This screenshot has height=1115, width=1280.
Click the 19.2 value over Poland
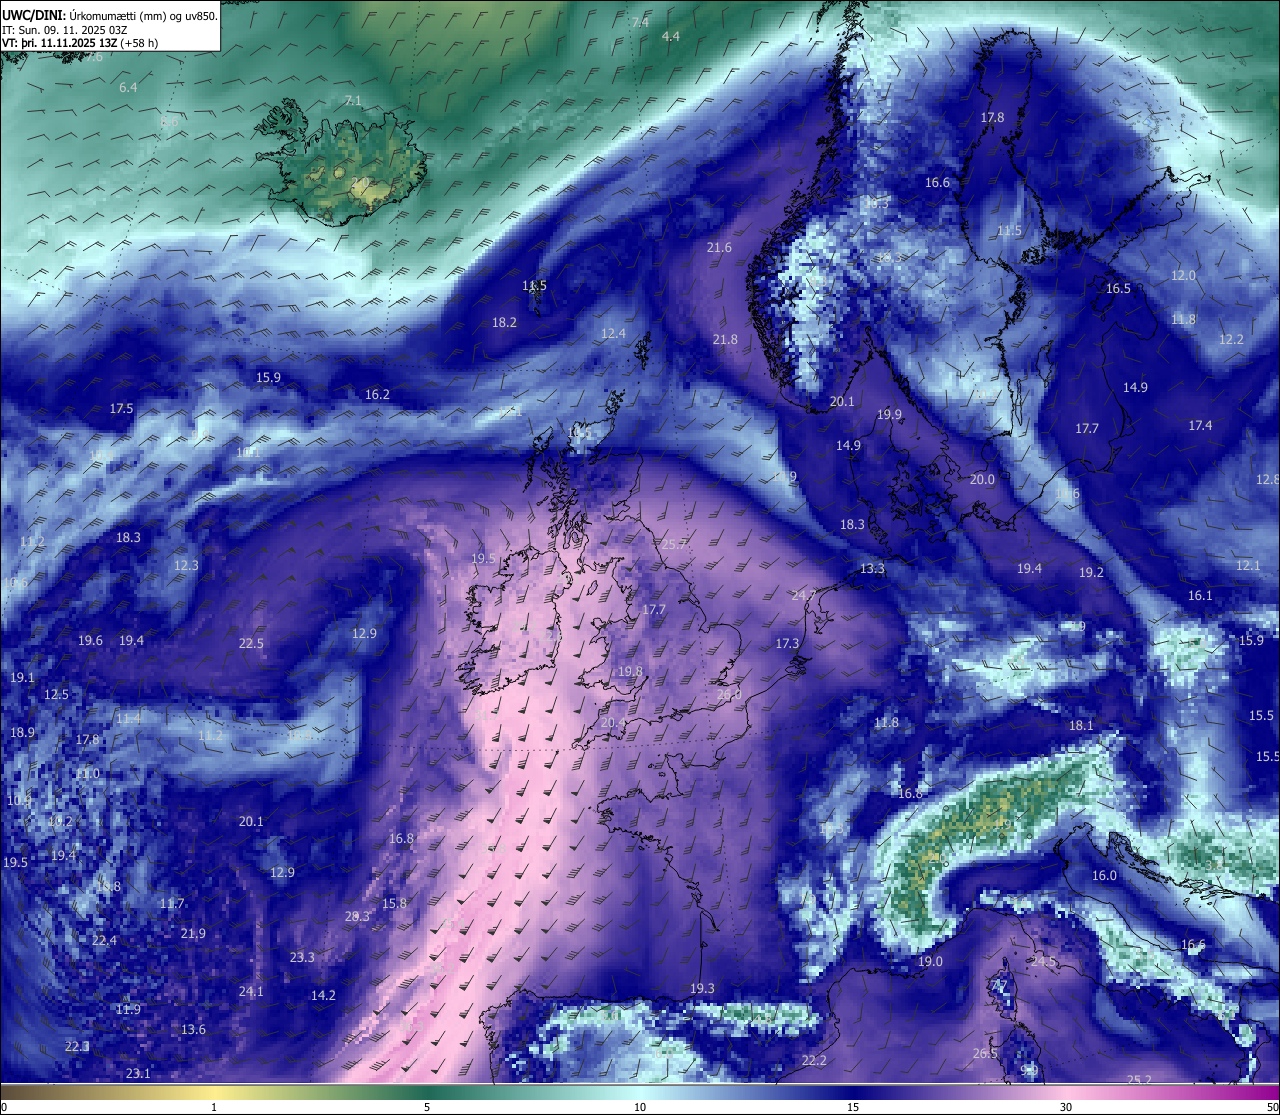[1091, 573]
